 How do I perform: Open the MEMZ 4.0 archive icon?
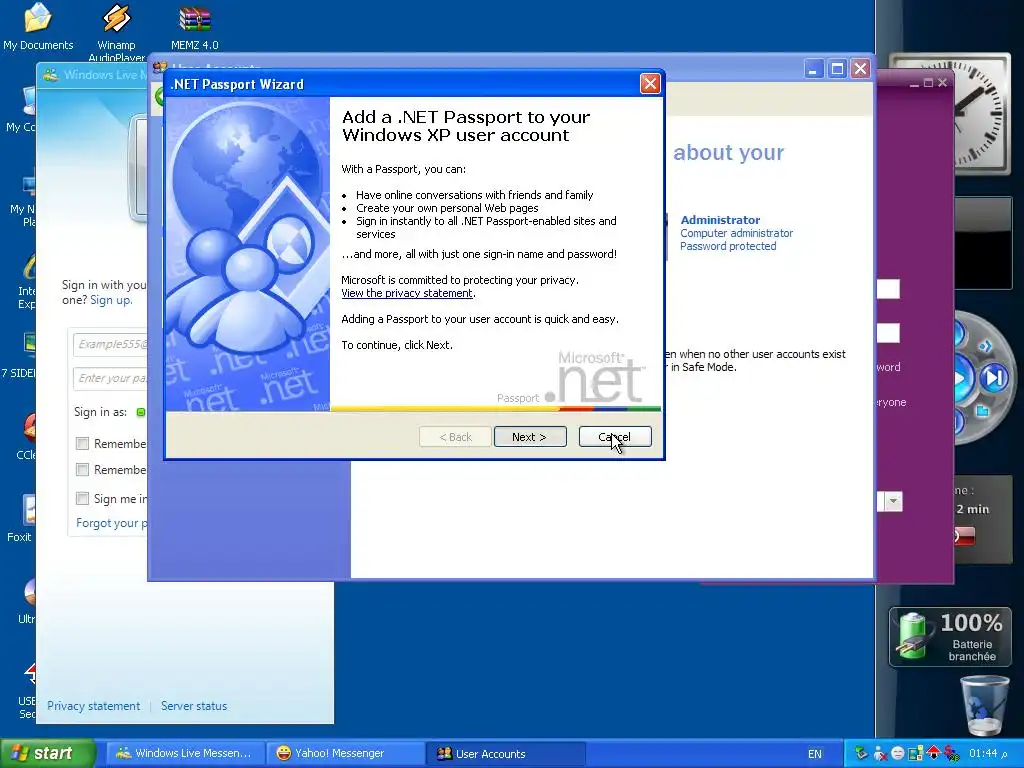195,26
